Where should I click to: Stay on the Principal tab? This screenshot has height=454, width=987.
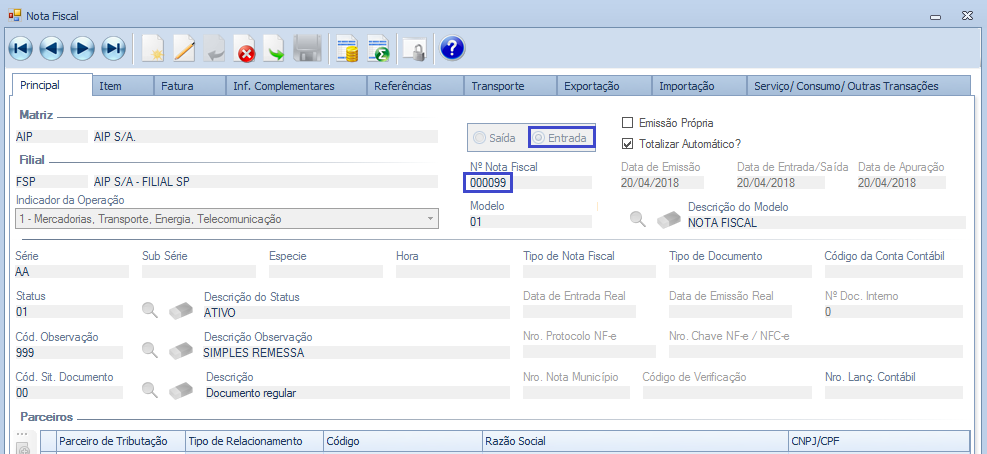point(52,85)
